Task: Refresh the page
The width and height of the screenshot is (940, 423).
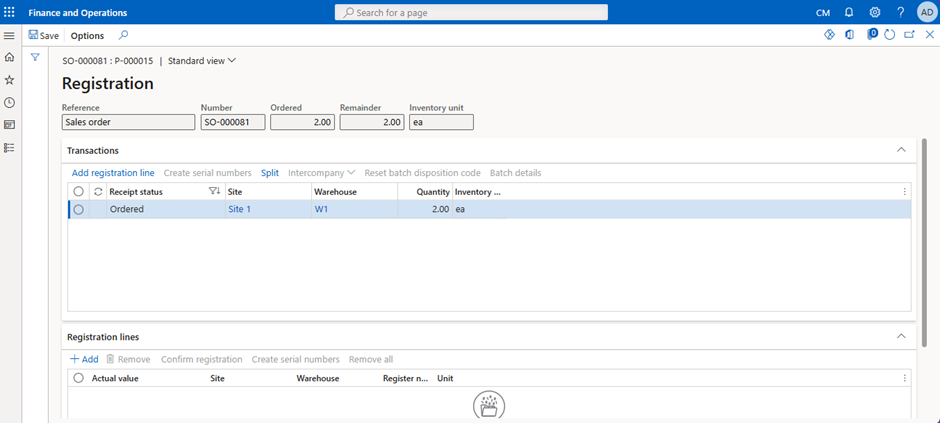Action: [x=890, y=35]
